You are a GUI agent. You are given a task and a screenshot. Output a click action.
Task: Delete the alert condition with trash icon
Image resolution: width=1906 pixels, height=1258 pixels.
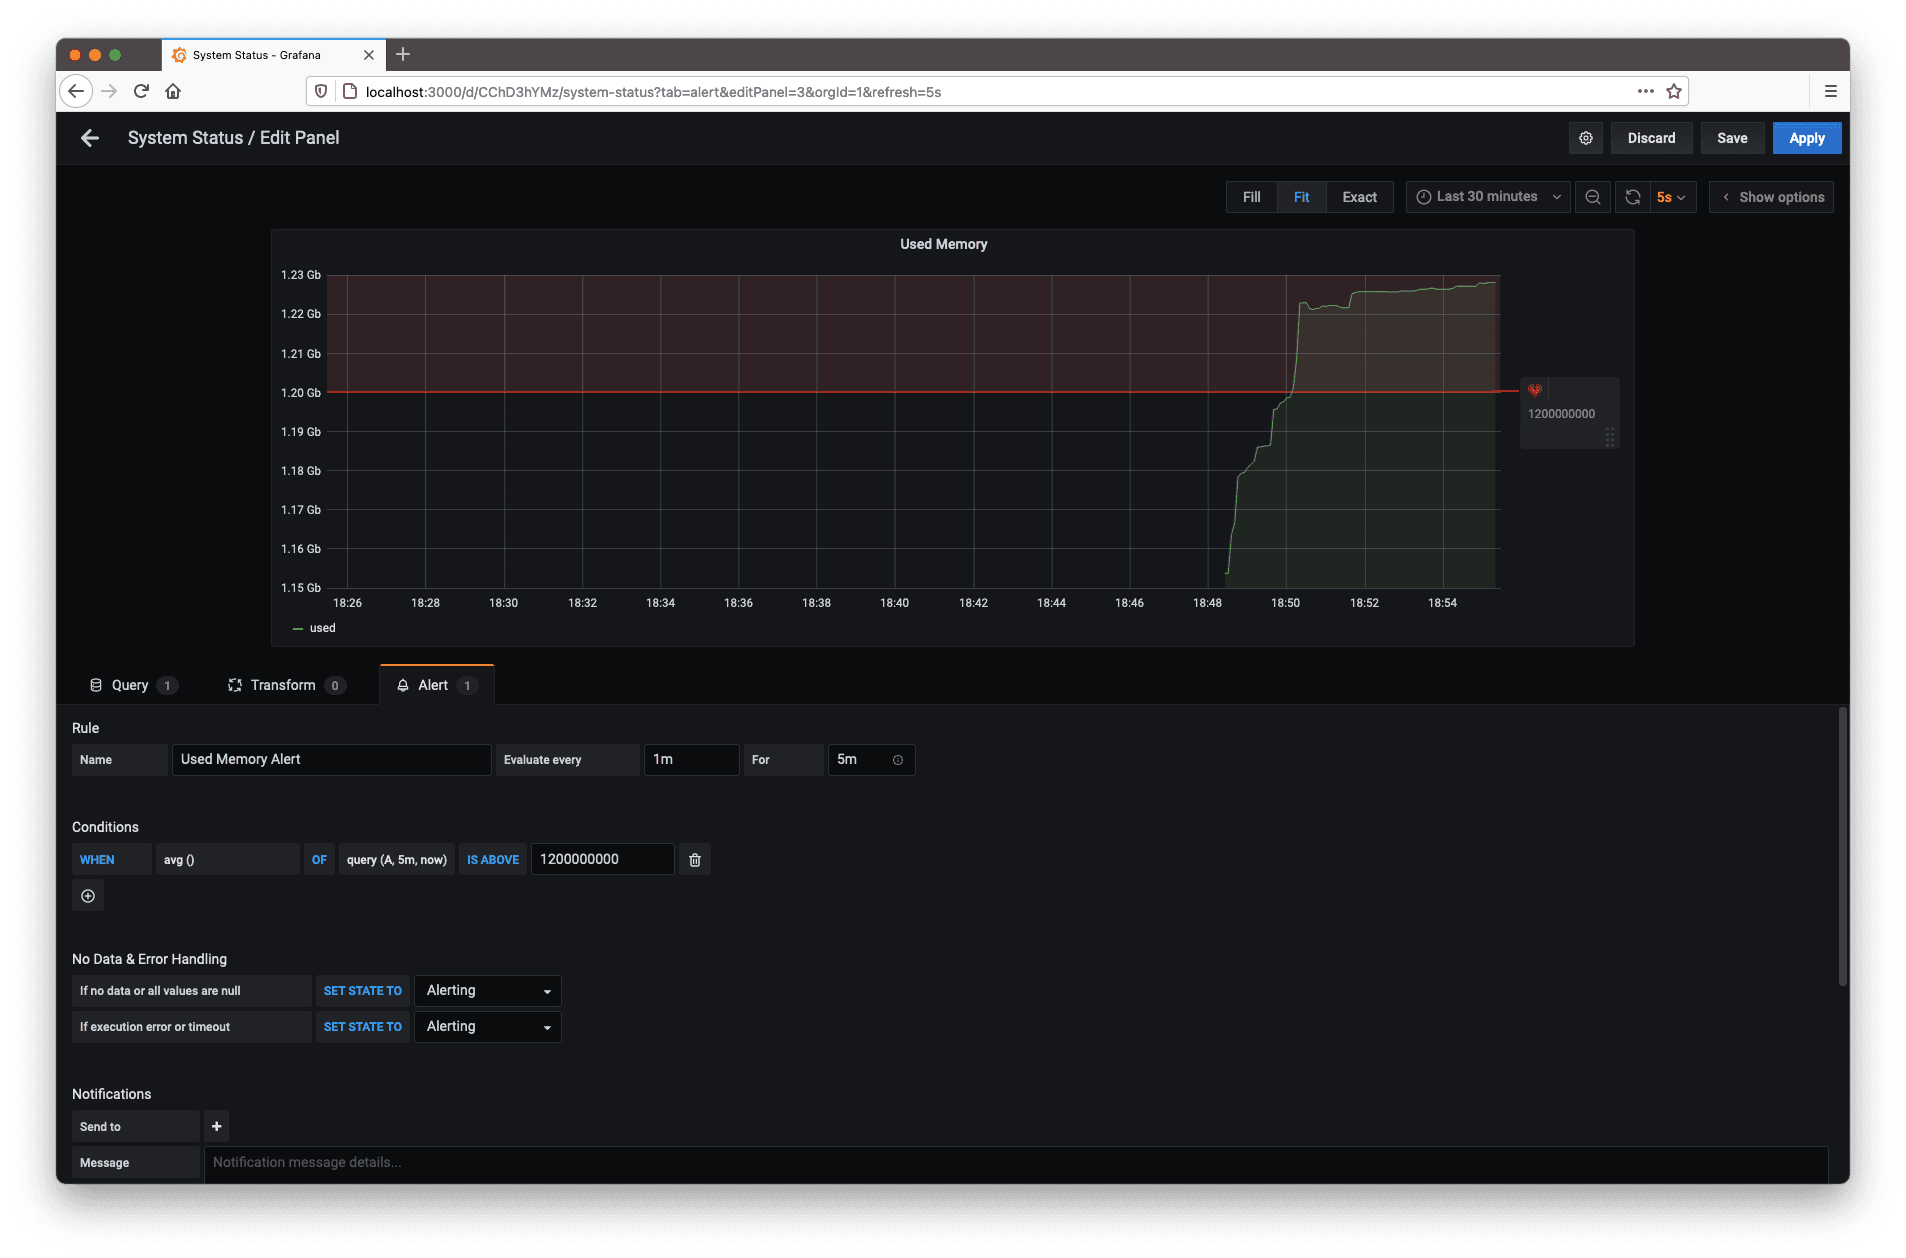pos(695,860)
